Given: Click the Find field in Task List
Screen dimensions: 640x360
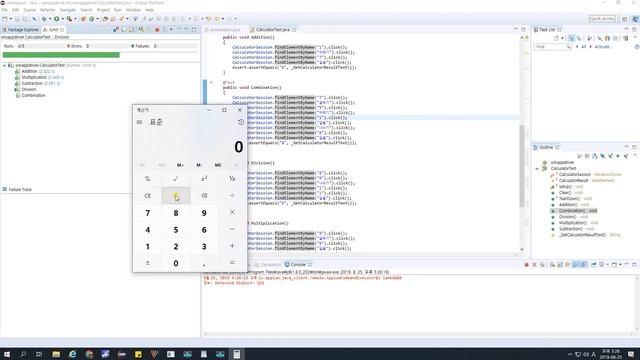Looking at the screenshot, I should (552, 47).
